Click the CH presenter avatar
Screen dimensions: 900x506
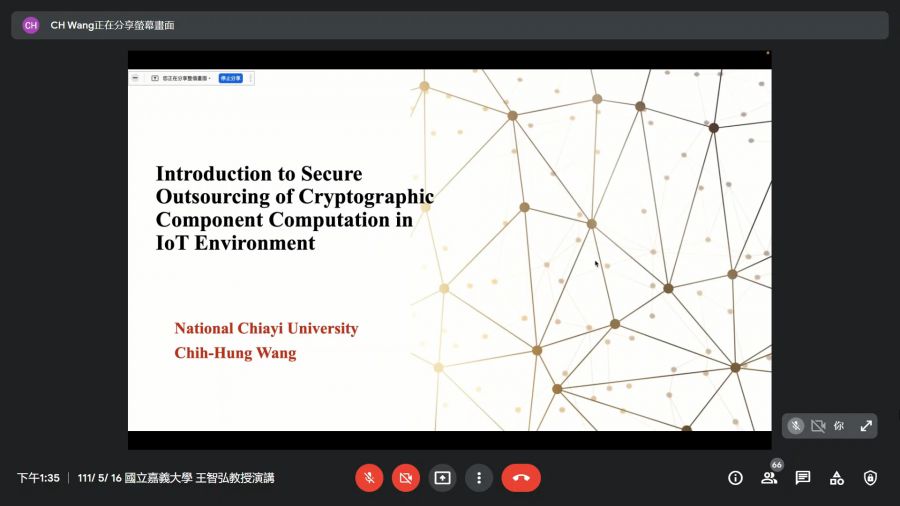31,25
